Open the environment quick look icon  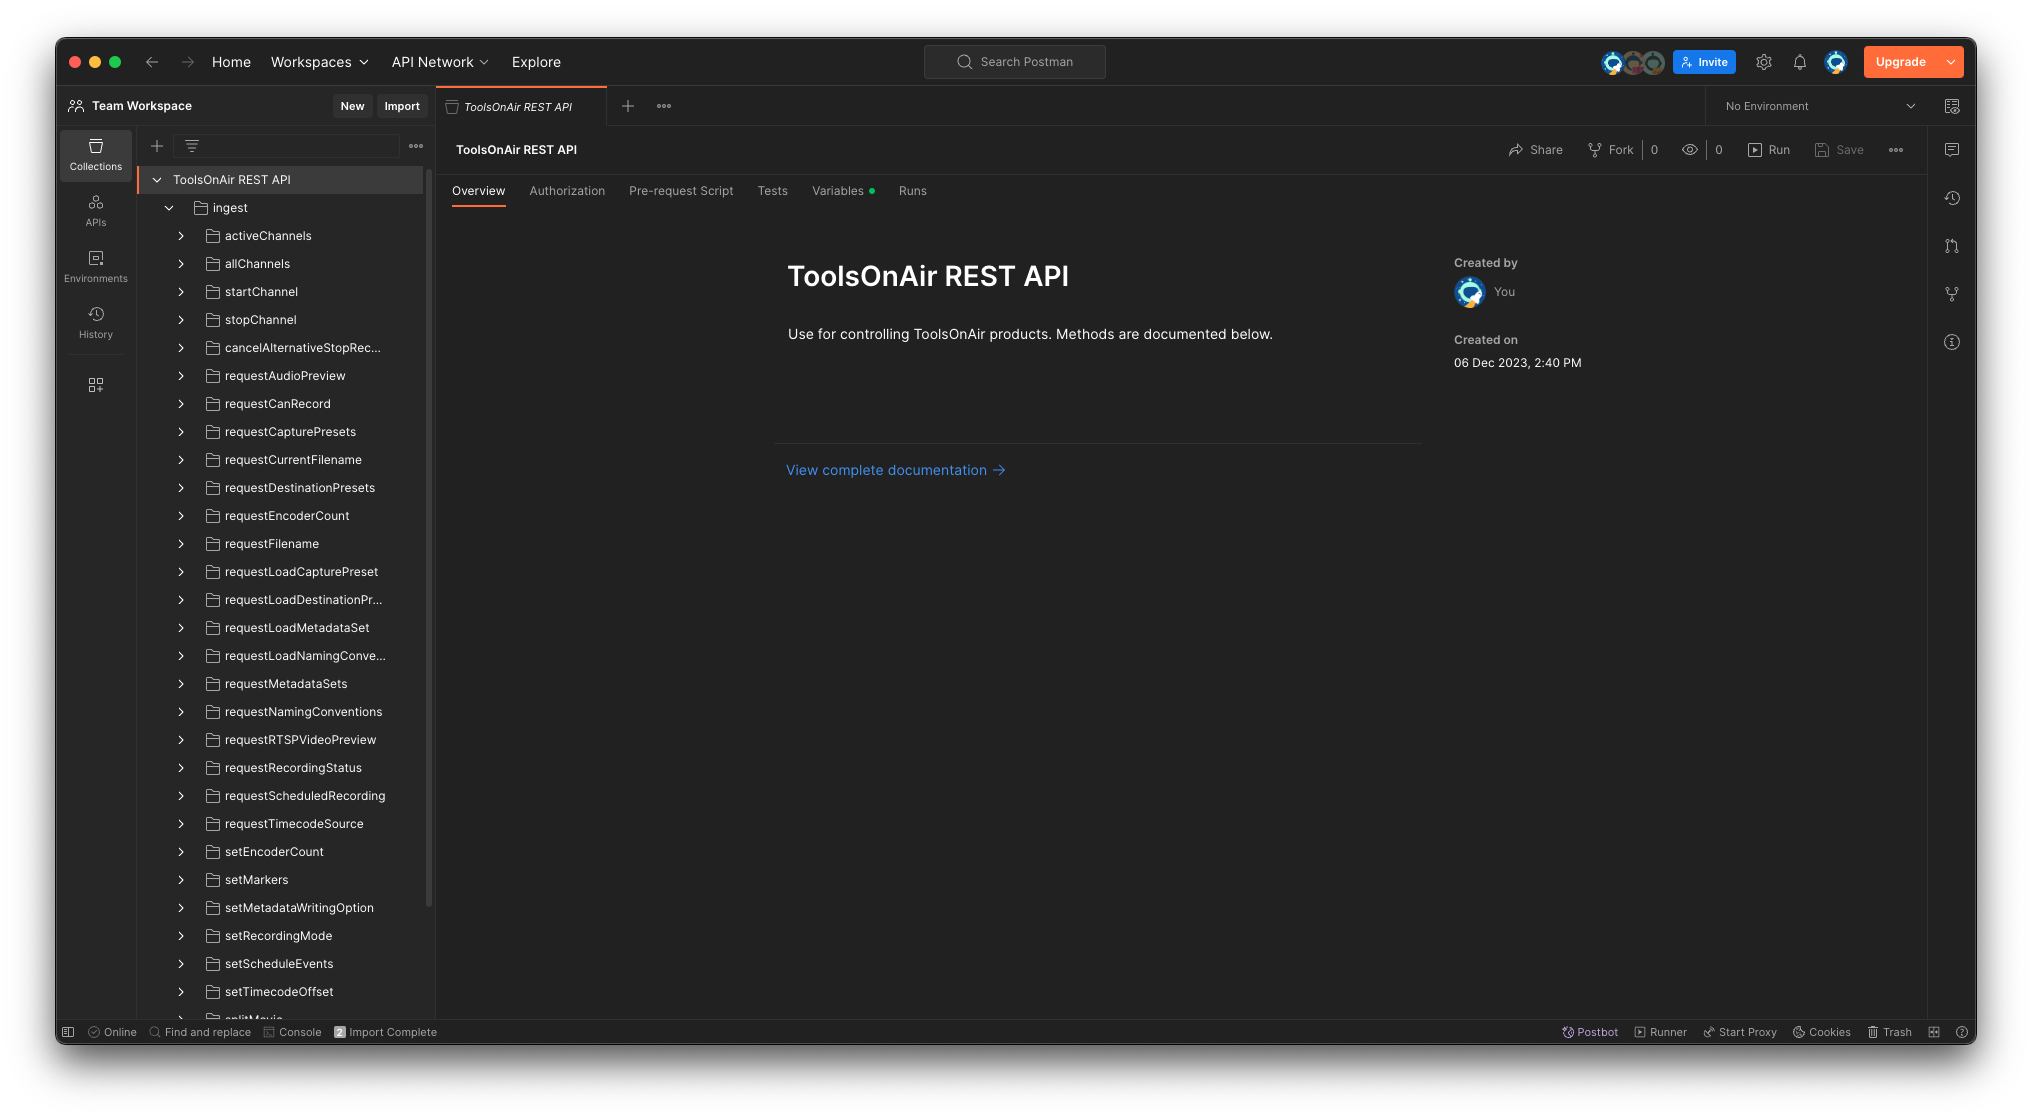(x=1952, y=106)
